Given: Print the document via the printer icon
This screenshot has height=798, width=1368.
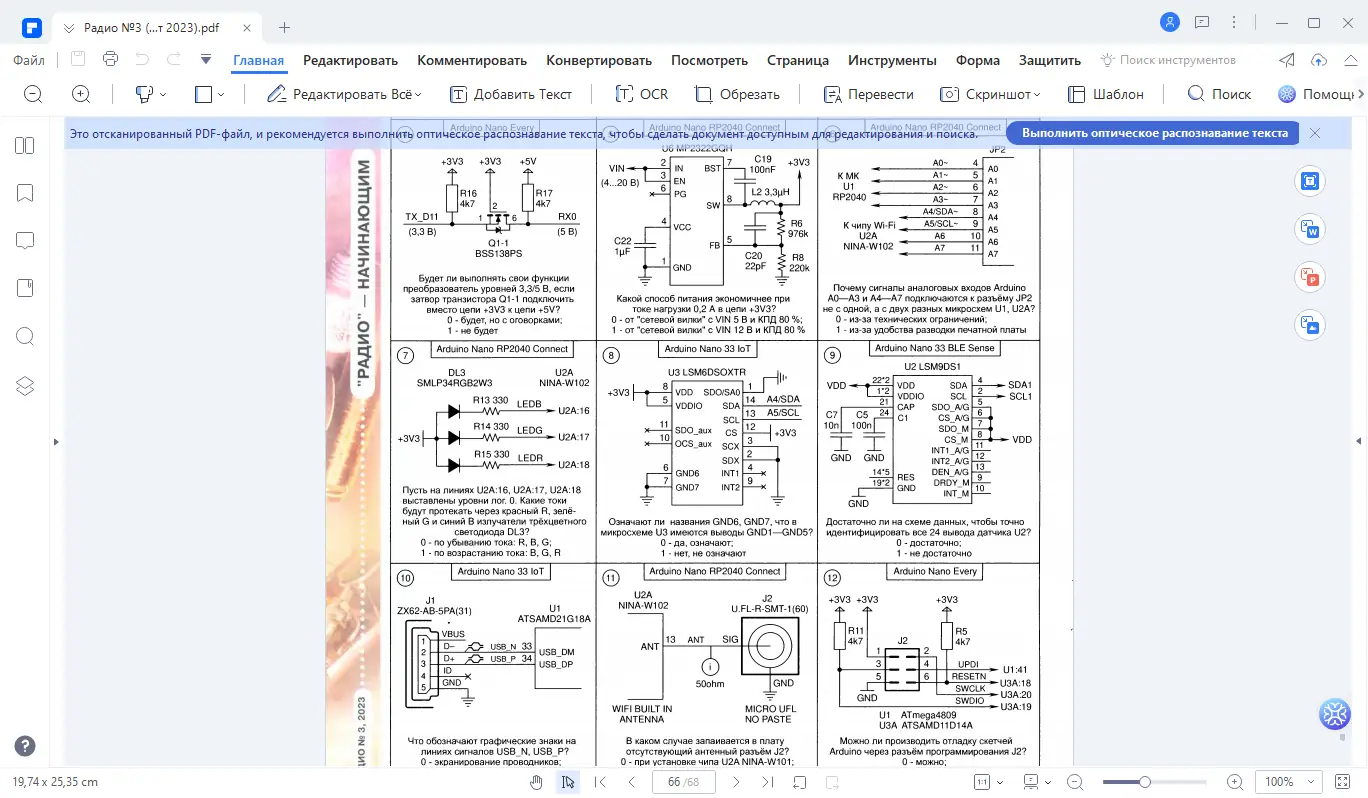Looking at the screenshot, I should point(111,60).
